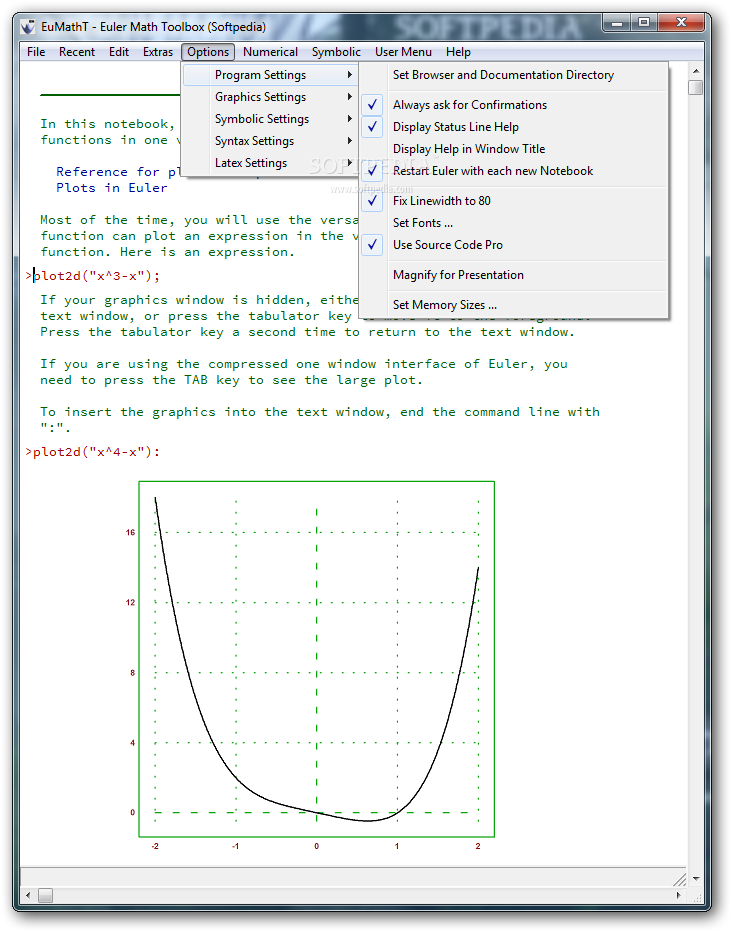Close the EuMathT window

pyautogui.click(x=681, y=23)
